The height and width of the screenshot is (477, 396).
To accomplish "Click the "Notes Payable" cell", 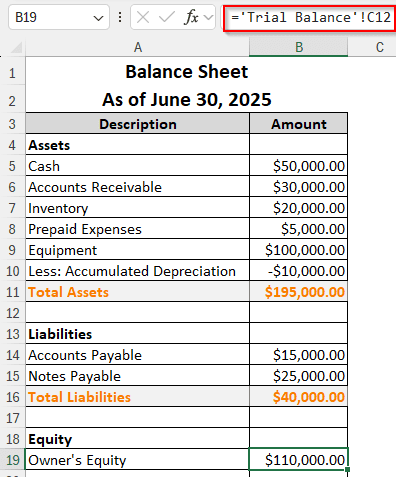I will tap(138, 376).
